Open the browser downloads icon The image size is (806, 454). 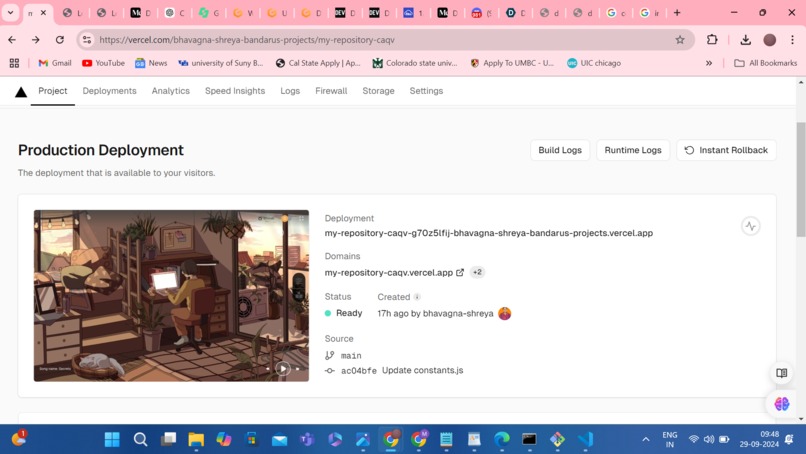745,40
